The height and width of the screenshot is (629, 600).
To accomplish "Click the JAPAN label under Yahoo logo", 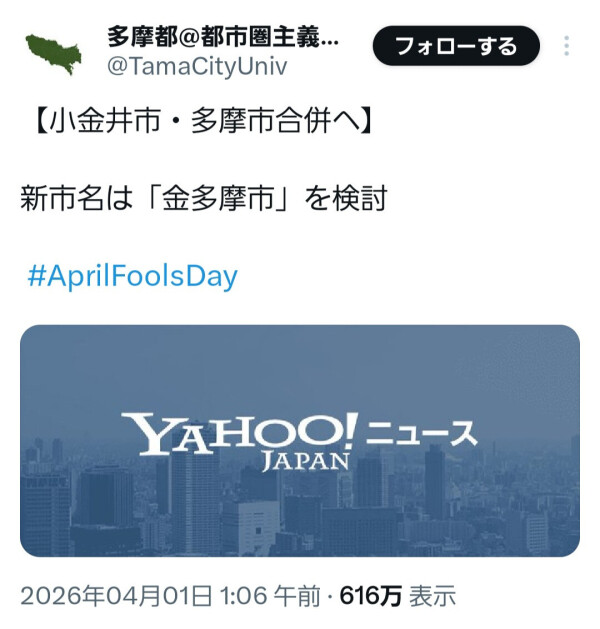I will click(x=306, y=461).
